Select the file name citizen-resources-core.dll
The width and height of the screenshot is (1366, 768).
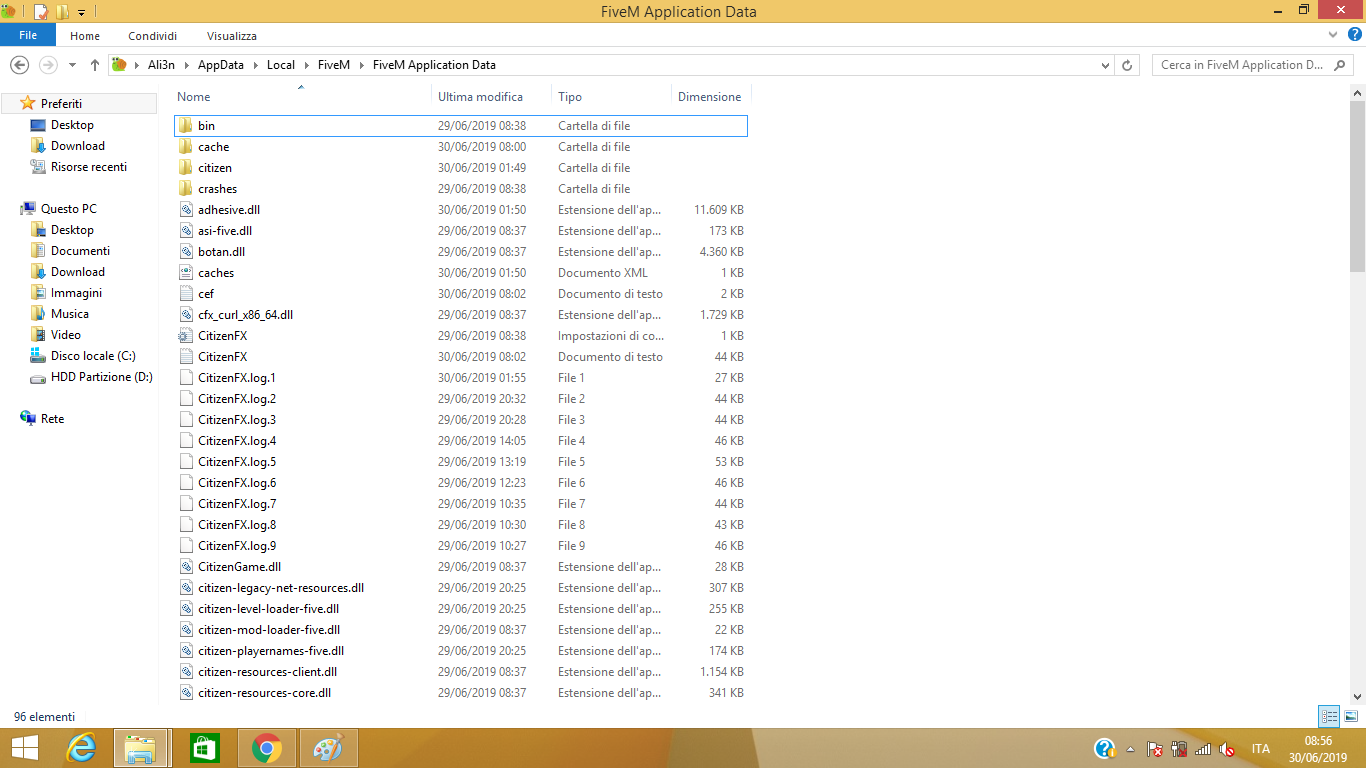(264, 693)
